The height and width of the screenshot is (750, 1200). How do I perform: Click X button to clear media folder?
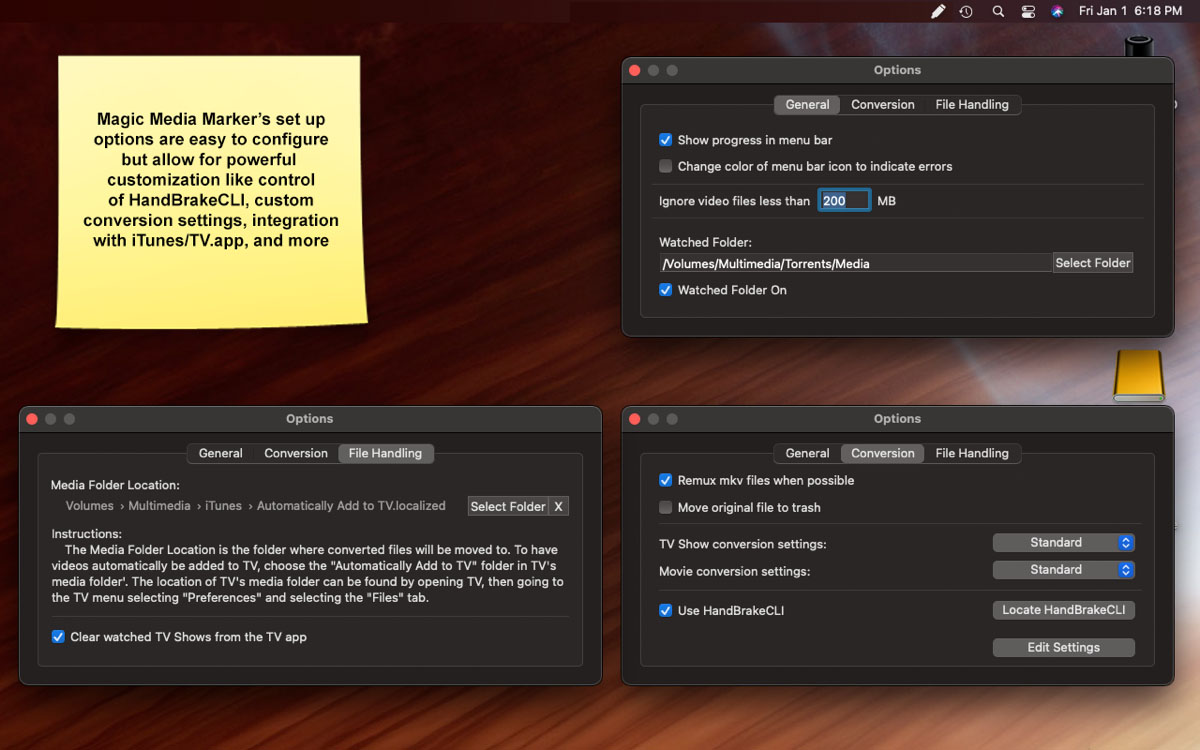click(558, 506)
